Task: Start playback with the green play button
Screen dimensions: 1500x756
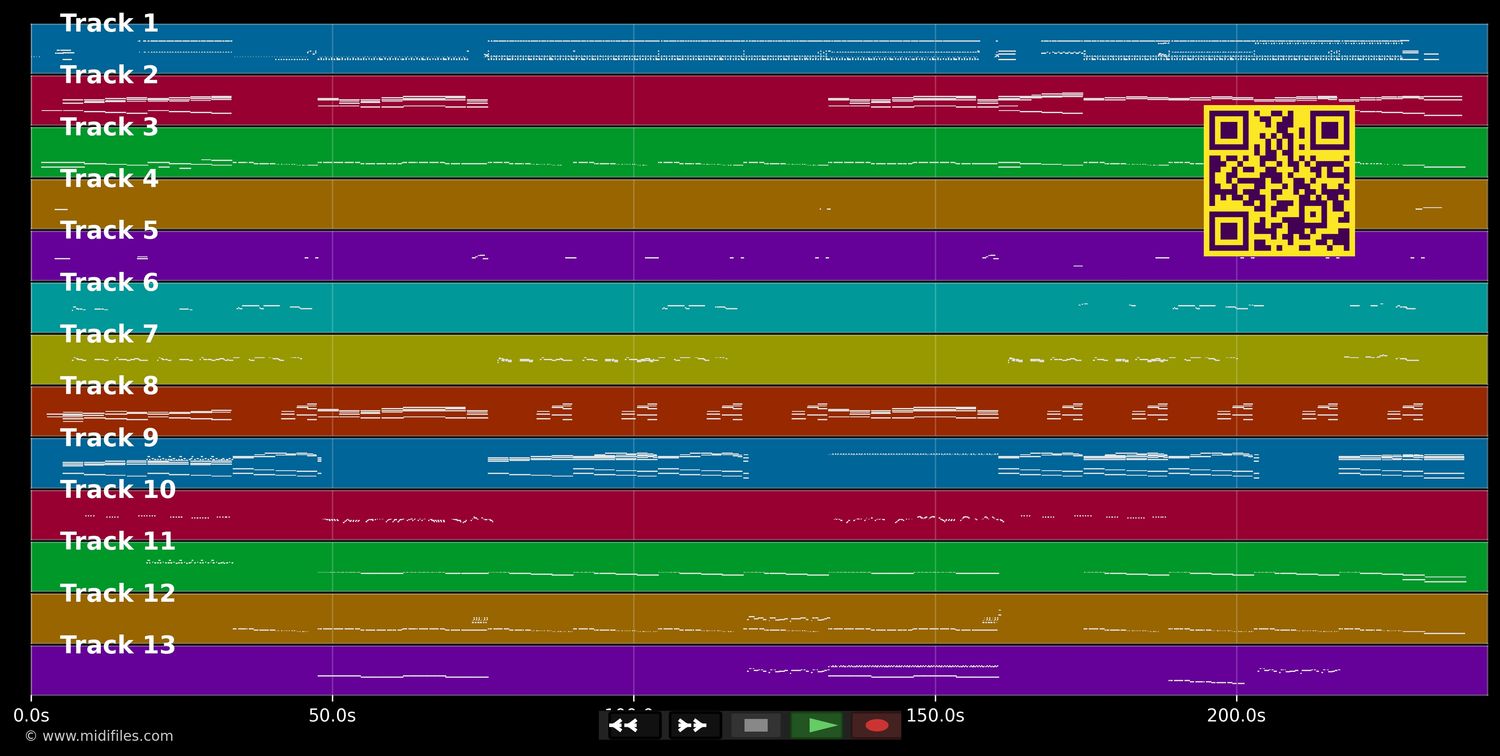Action: point(816,725)
